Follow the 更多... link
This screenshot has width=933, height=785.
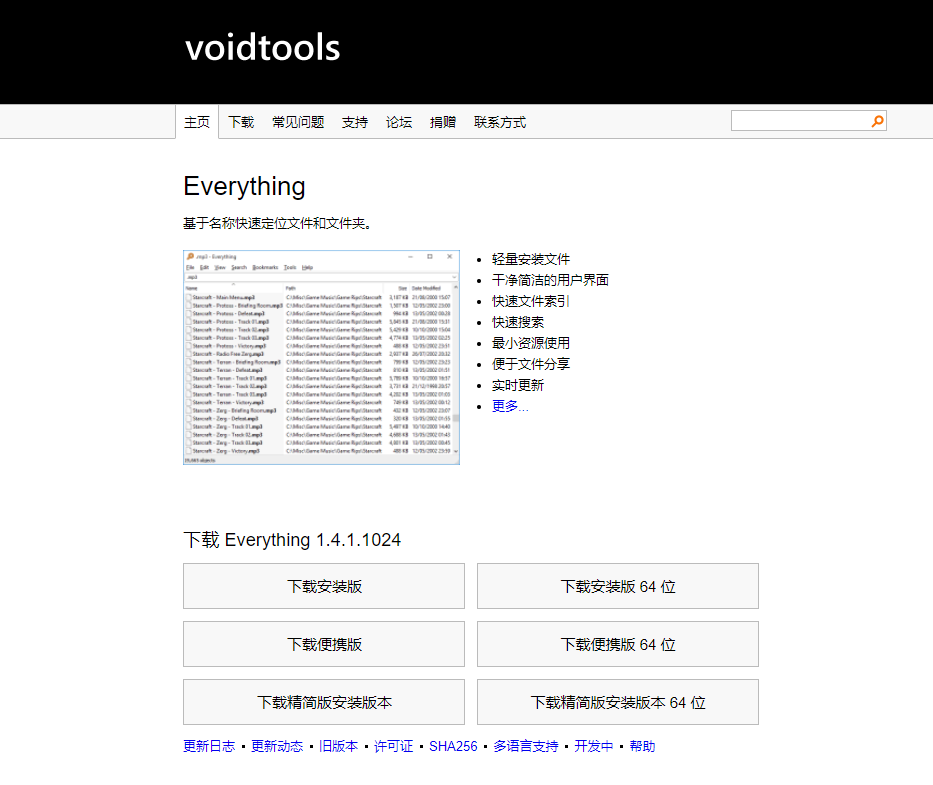click(510, 406)
